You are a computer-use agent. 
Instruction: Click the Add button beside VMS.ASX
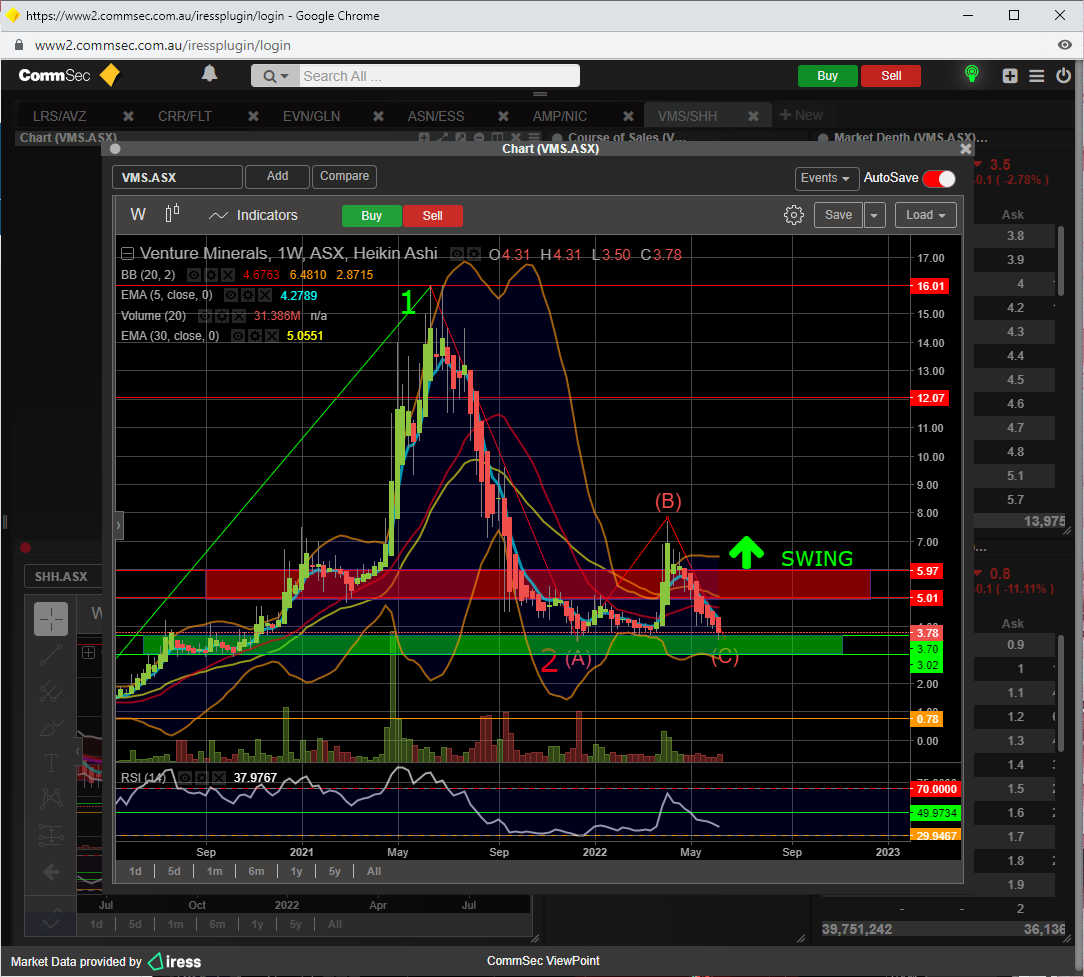coord(277,176)
